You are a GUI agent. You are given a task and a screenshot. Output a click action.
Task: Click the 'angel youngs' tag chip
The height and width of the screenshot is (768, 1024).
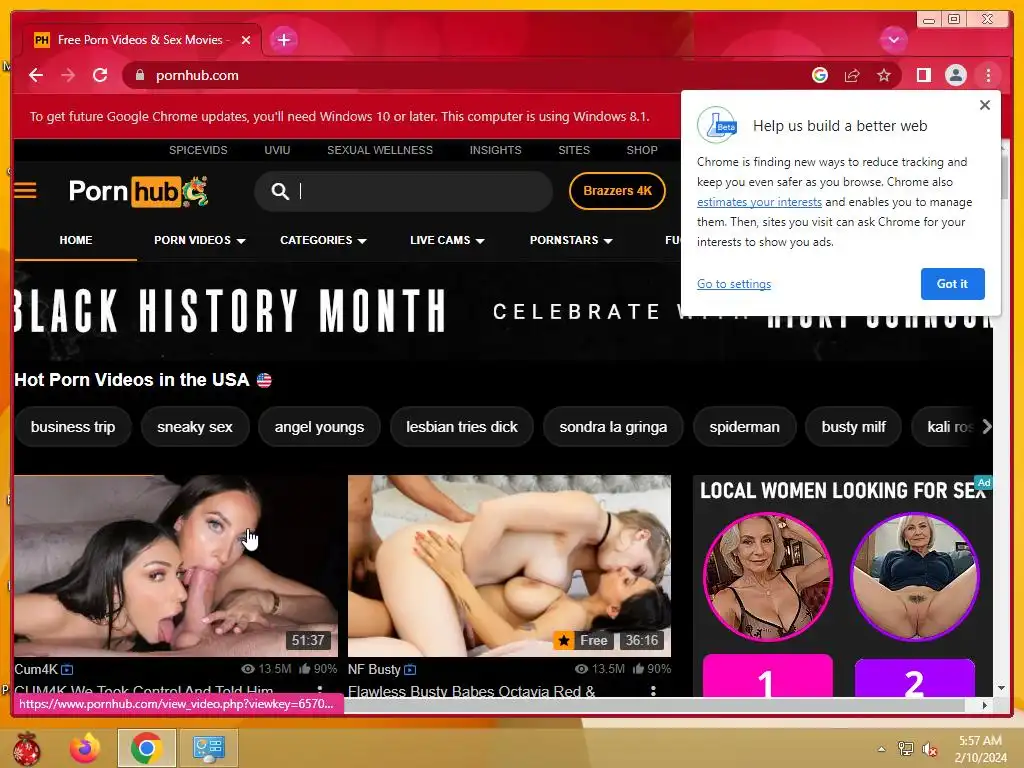[319, 427]
